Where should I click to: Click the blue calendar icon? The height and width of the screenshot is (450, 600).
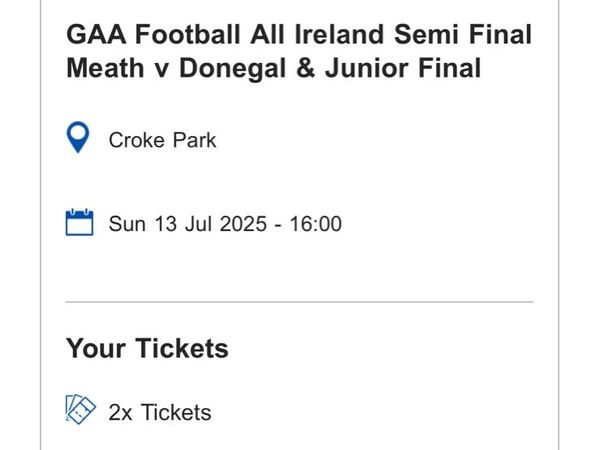(x=79, y=222)
